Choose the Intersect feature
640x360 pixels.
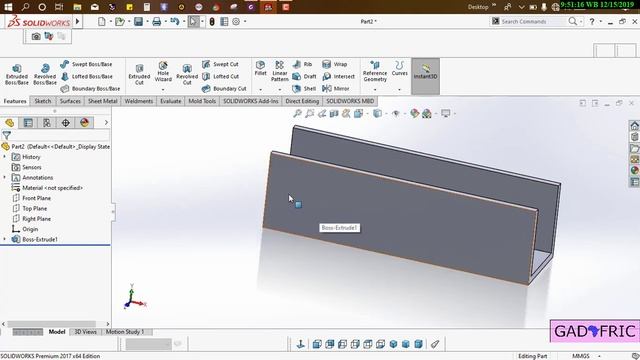pos(338,76)
